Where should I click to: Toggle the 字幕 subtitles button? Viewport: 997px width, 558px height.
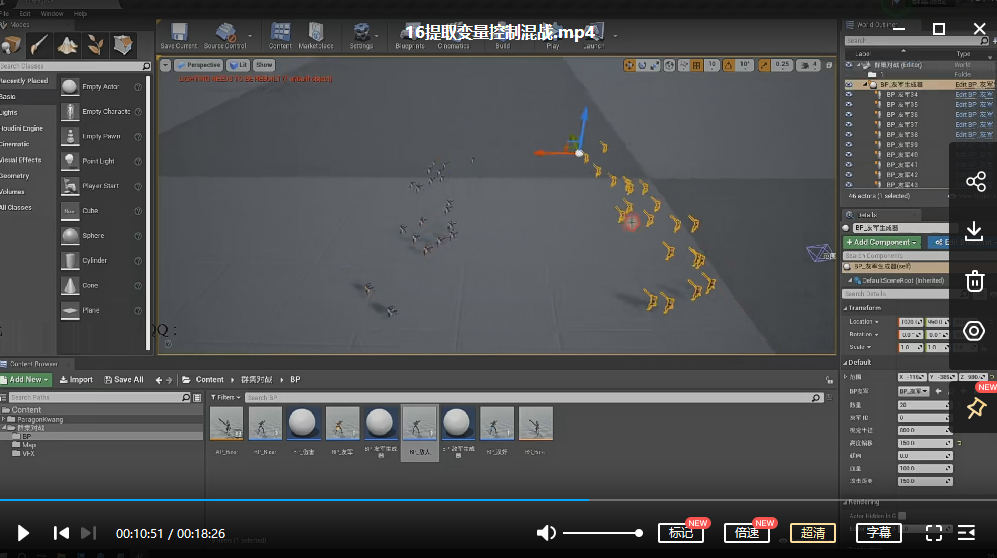click(879, 533)
